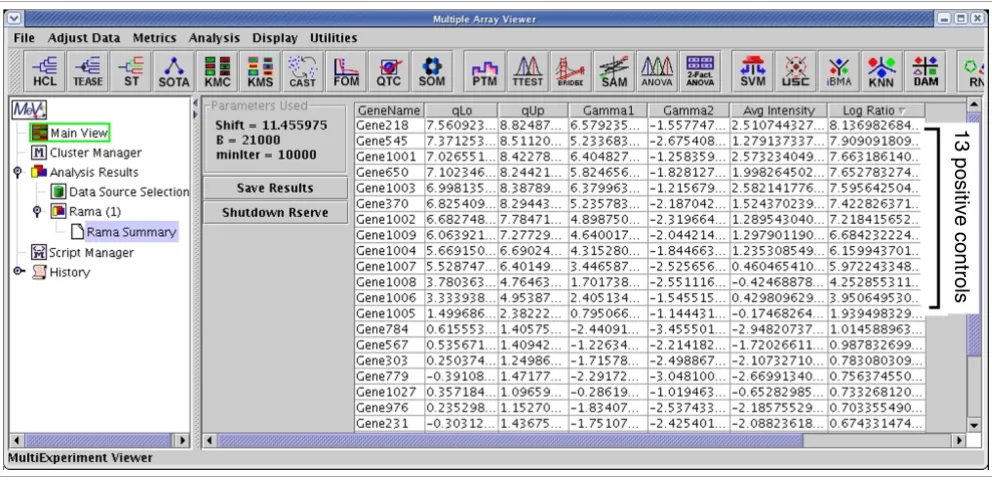Sort table by Log Ratio column header
This screenshot has height=480, width=992.
876,111
